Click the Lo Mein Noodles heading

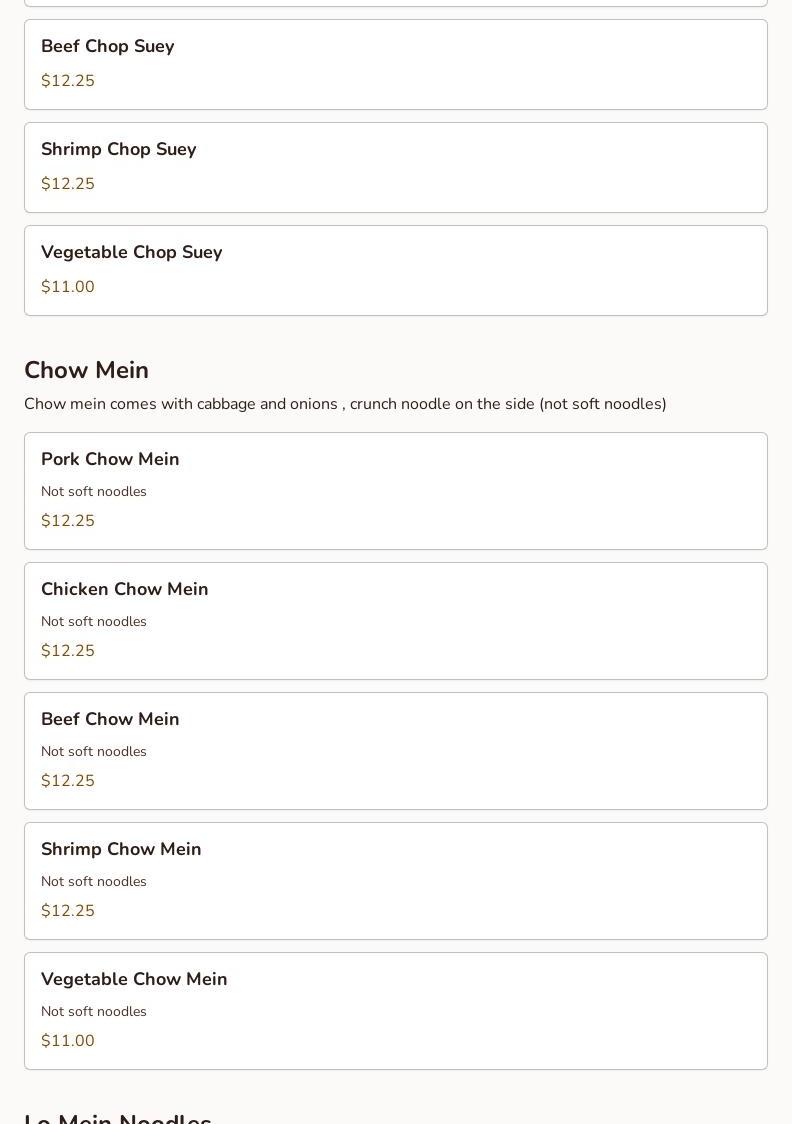(x=118, y=1118)
